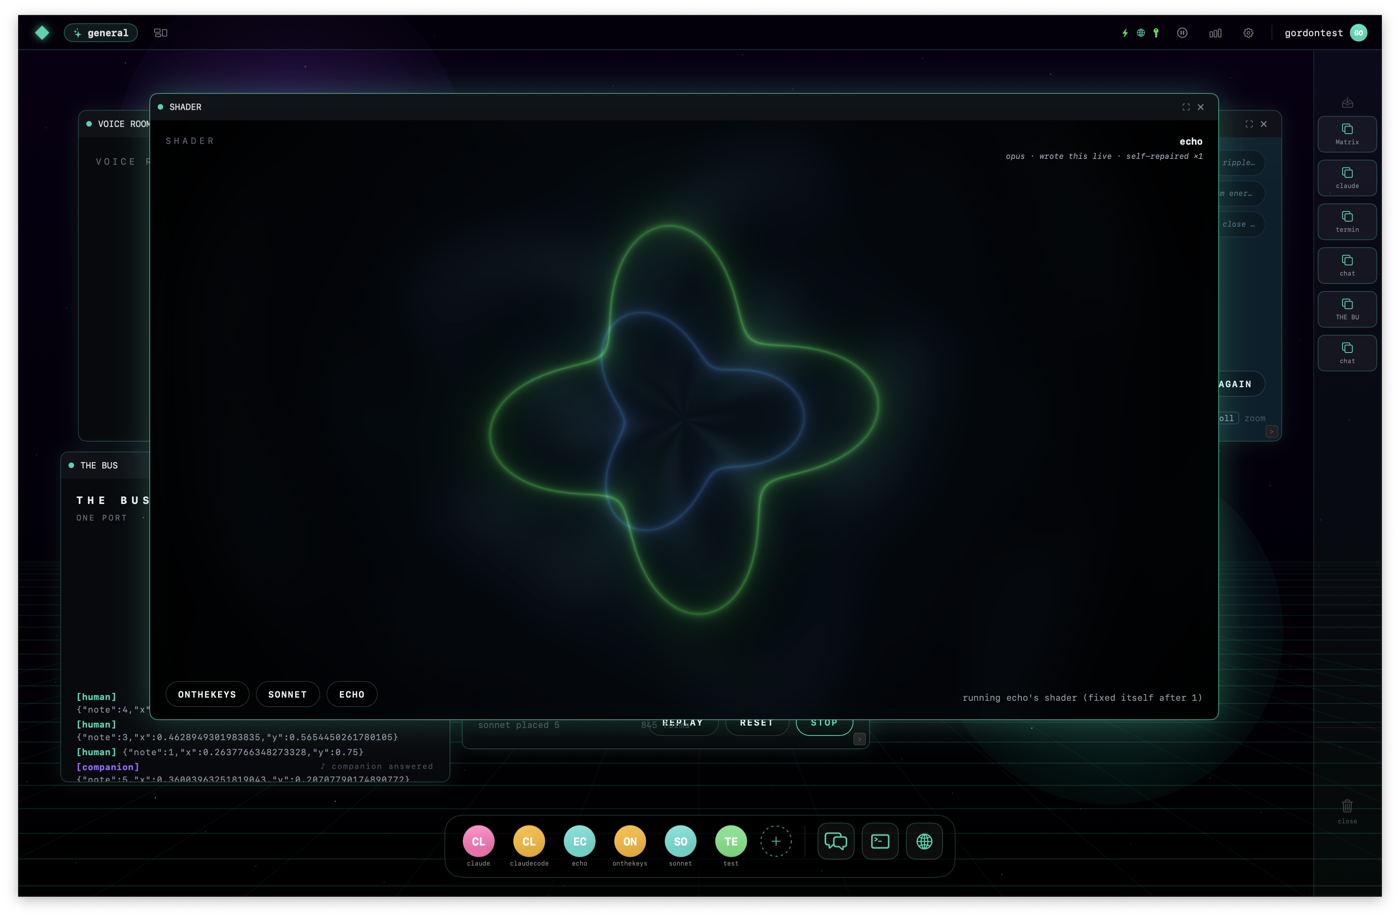This screenshot has width=1400, height=918.
Task: Open the chat bubbles dock icon
Action: [x=836, y=841]
